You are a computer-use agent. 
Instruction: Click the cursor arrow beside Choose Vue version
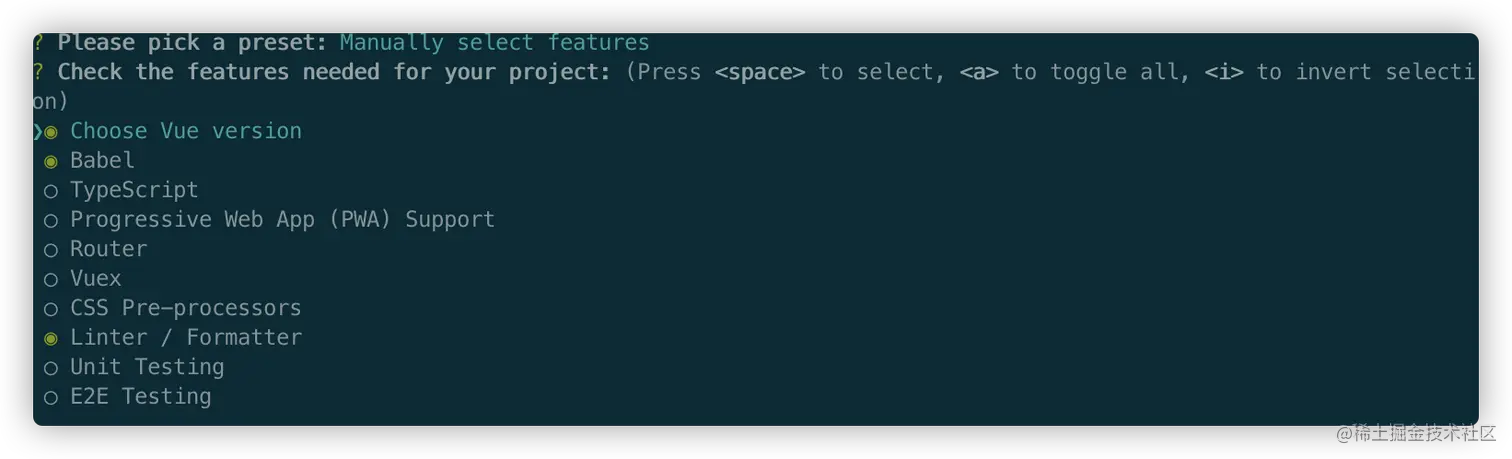click(x=37, y=132)
